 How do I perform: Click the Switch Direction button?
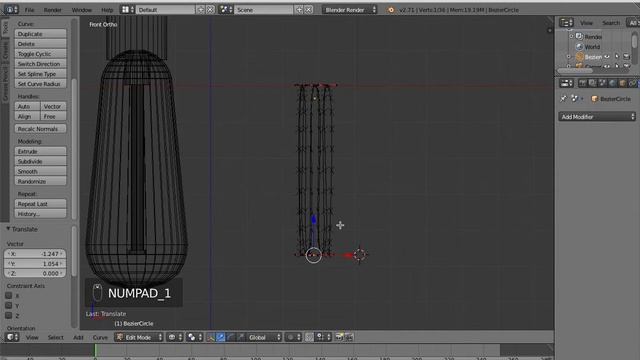point(40,64)
